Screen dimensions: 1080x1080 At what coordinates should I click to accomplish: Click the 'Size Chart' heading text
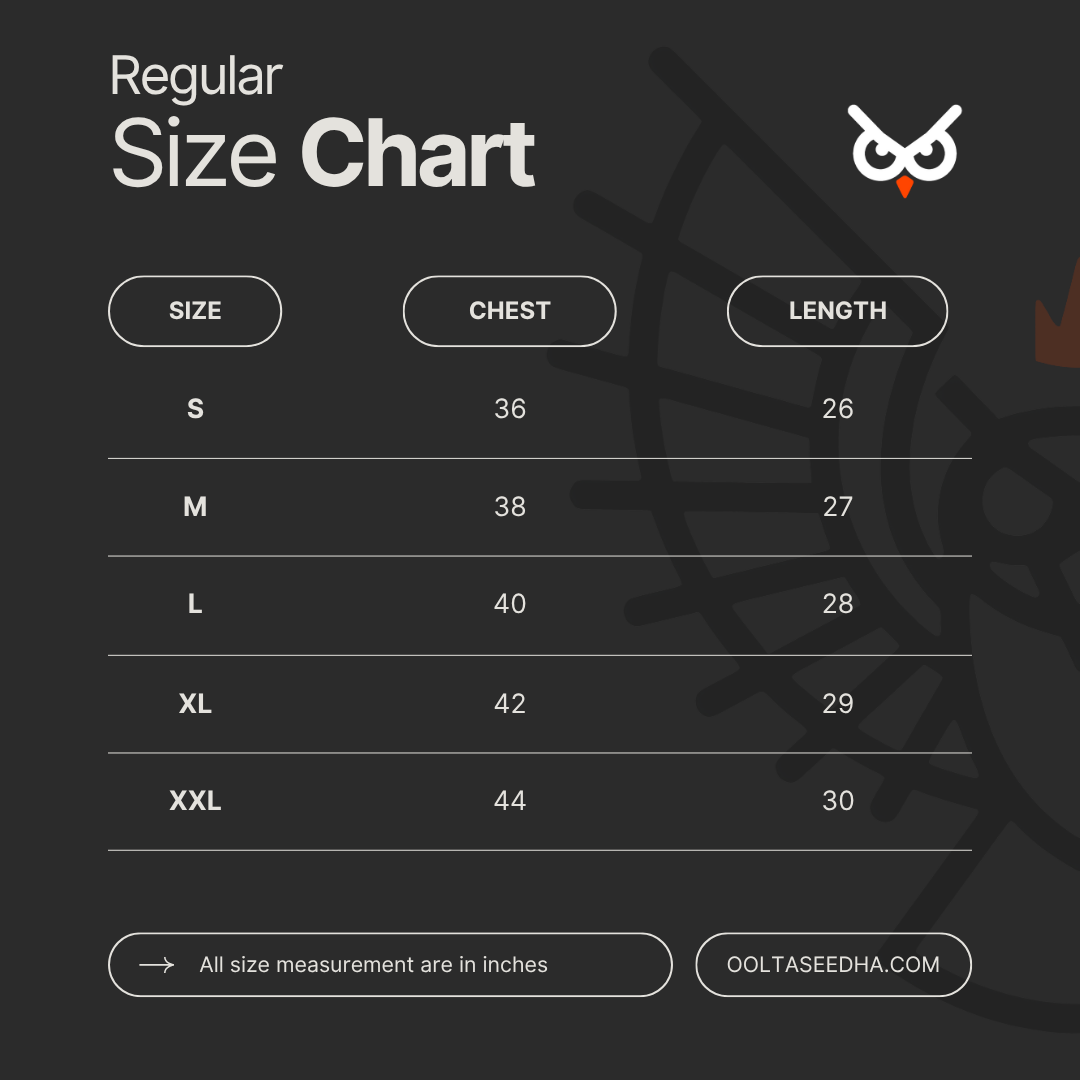(323, 154)
